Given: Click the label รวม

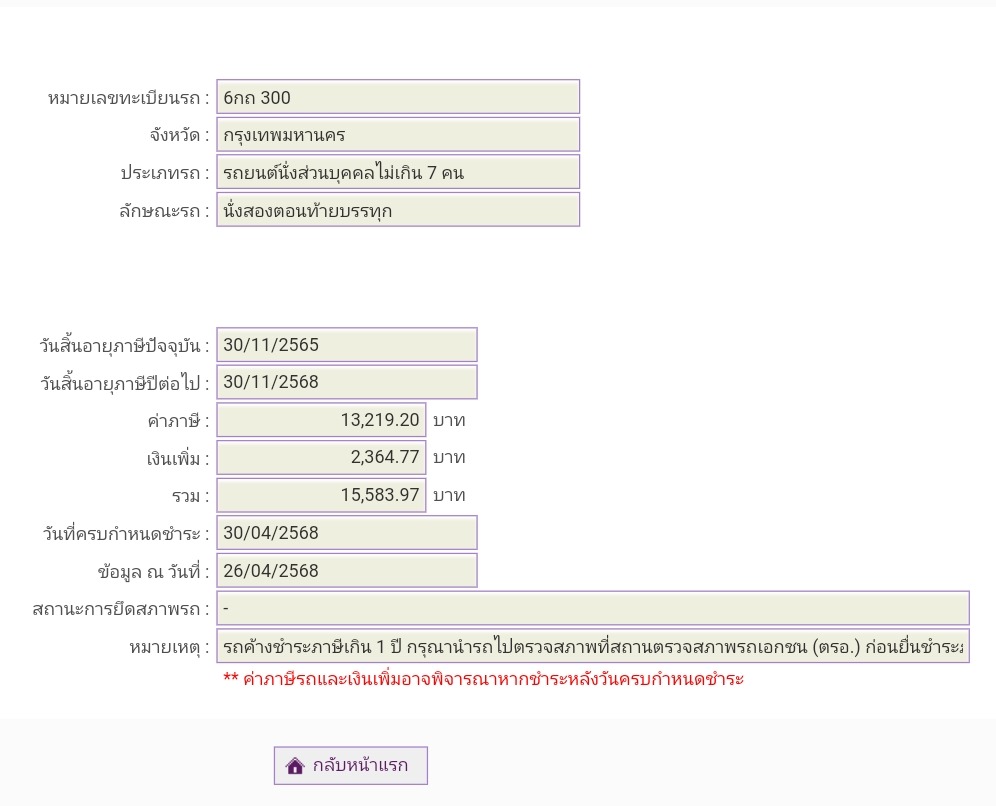Looking at the screenshot, I should point(191,496).
